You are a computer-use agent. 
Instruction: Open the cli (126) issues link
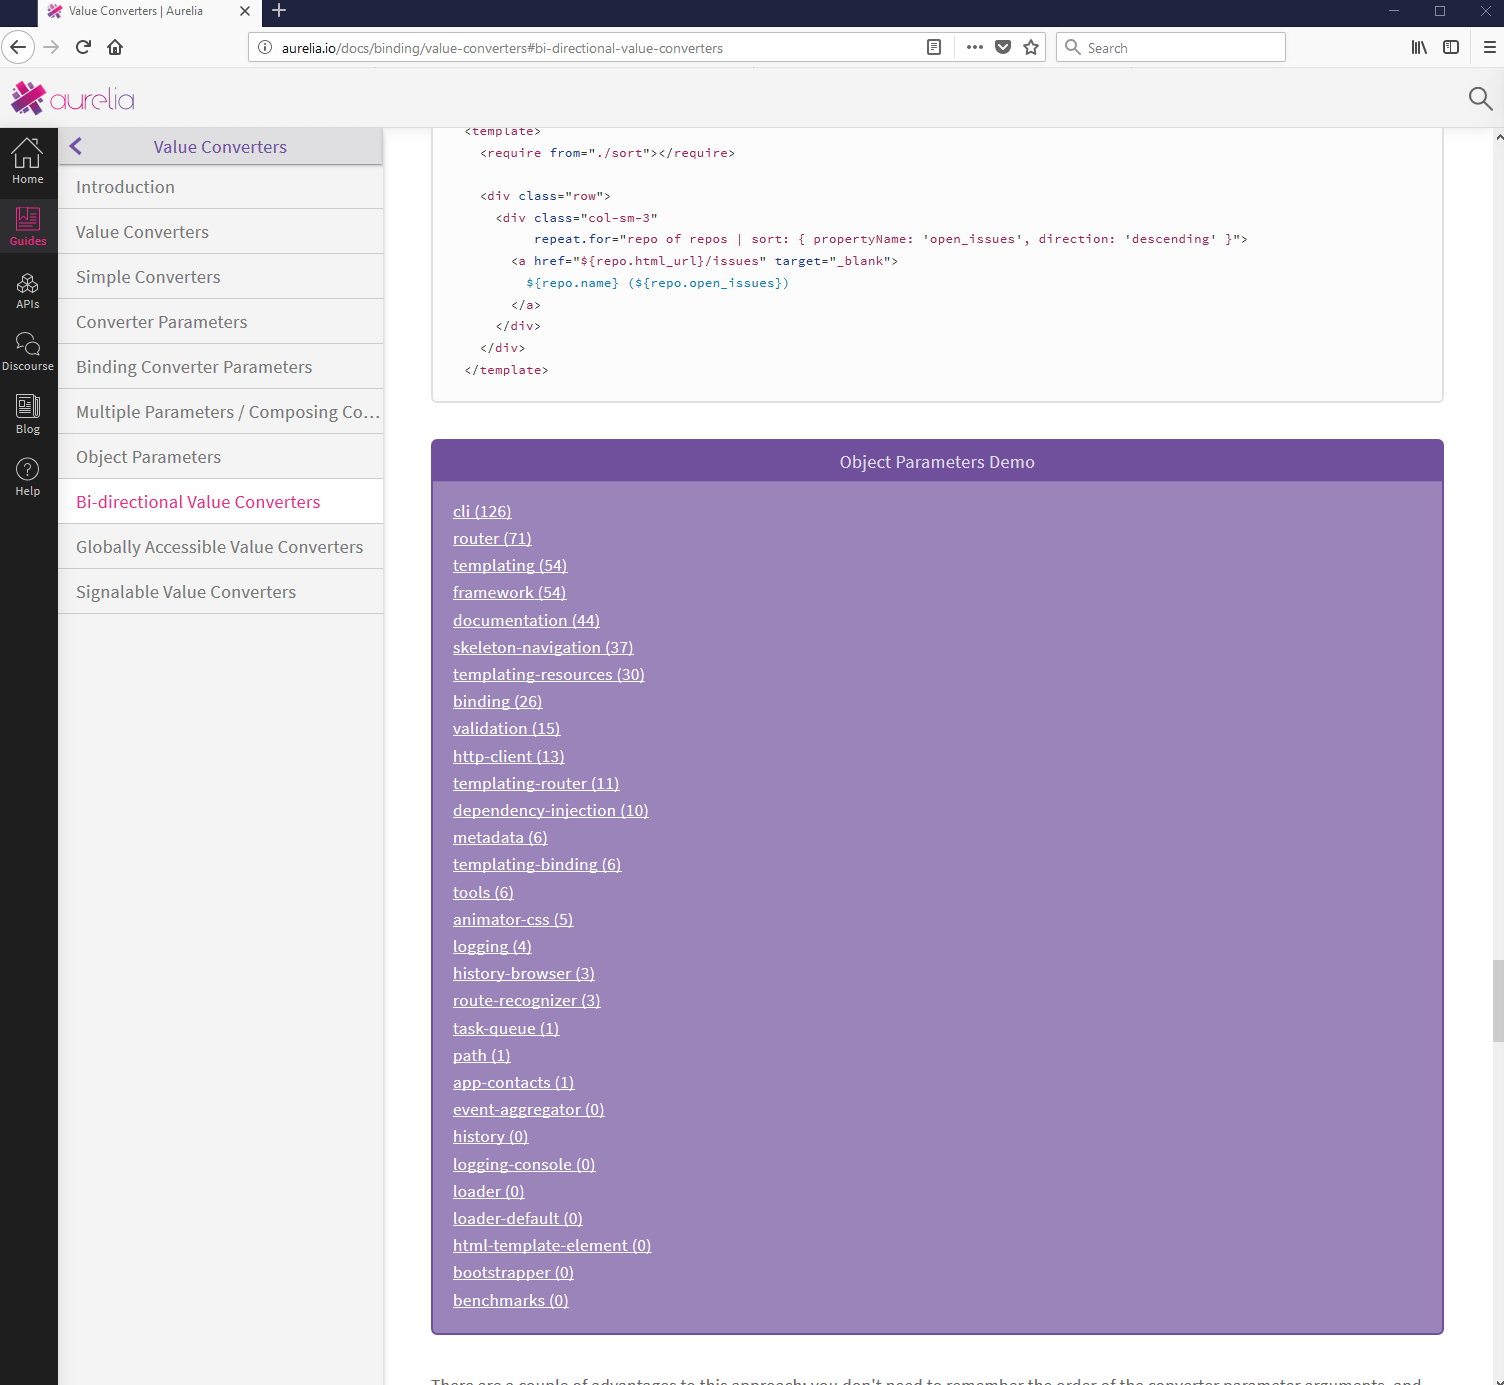(x=482, y=511)
